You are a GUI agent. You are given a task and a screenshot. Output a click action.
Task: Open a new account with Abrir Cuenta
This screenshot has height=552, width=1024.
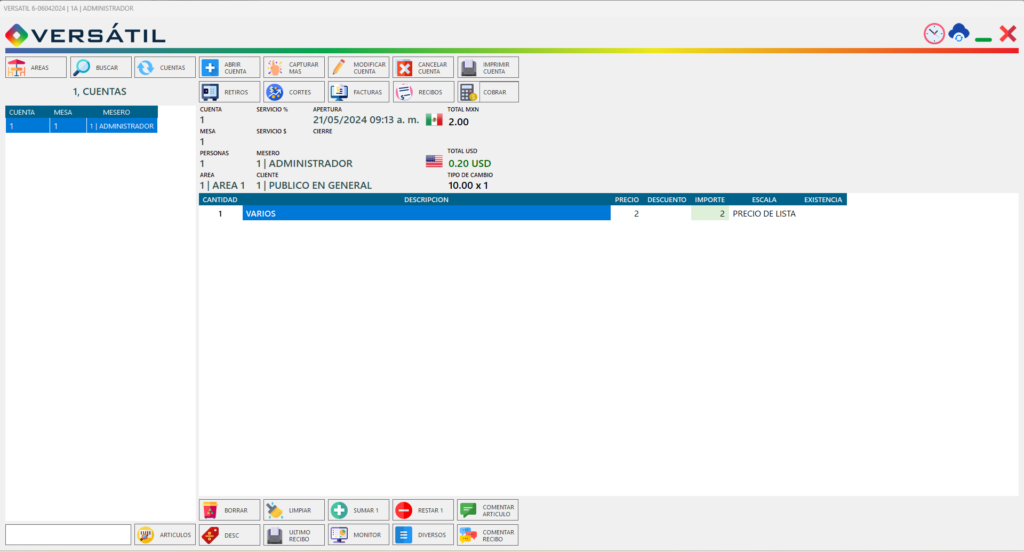click(229, 67)
